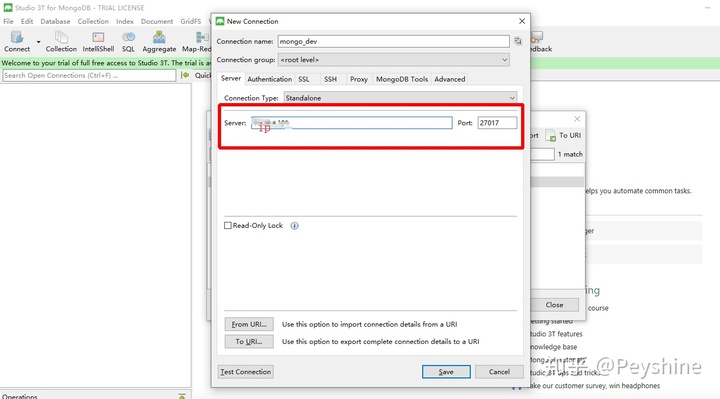Click the '1 match' text
Screen dimensions: 720x399
pos(570,154)
